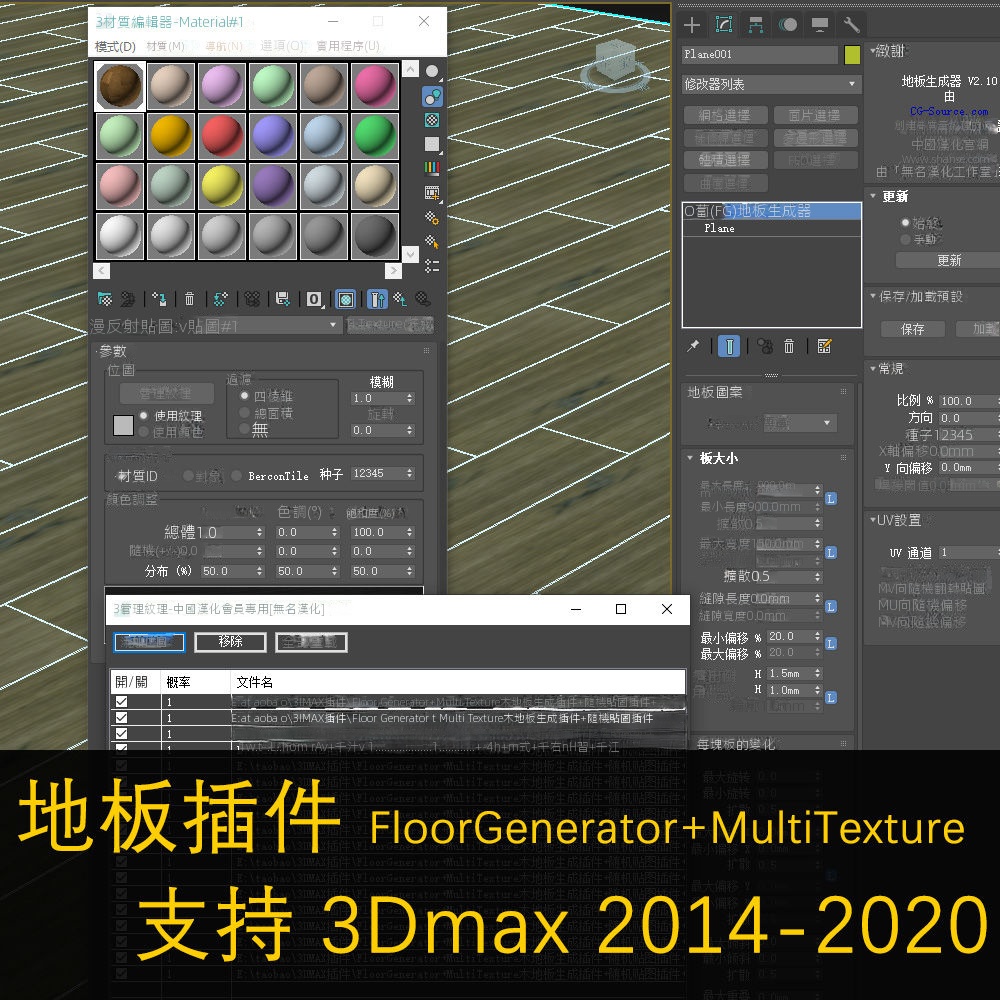Open the 材質(M) menu

tap(165, 47)
